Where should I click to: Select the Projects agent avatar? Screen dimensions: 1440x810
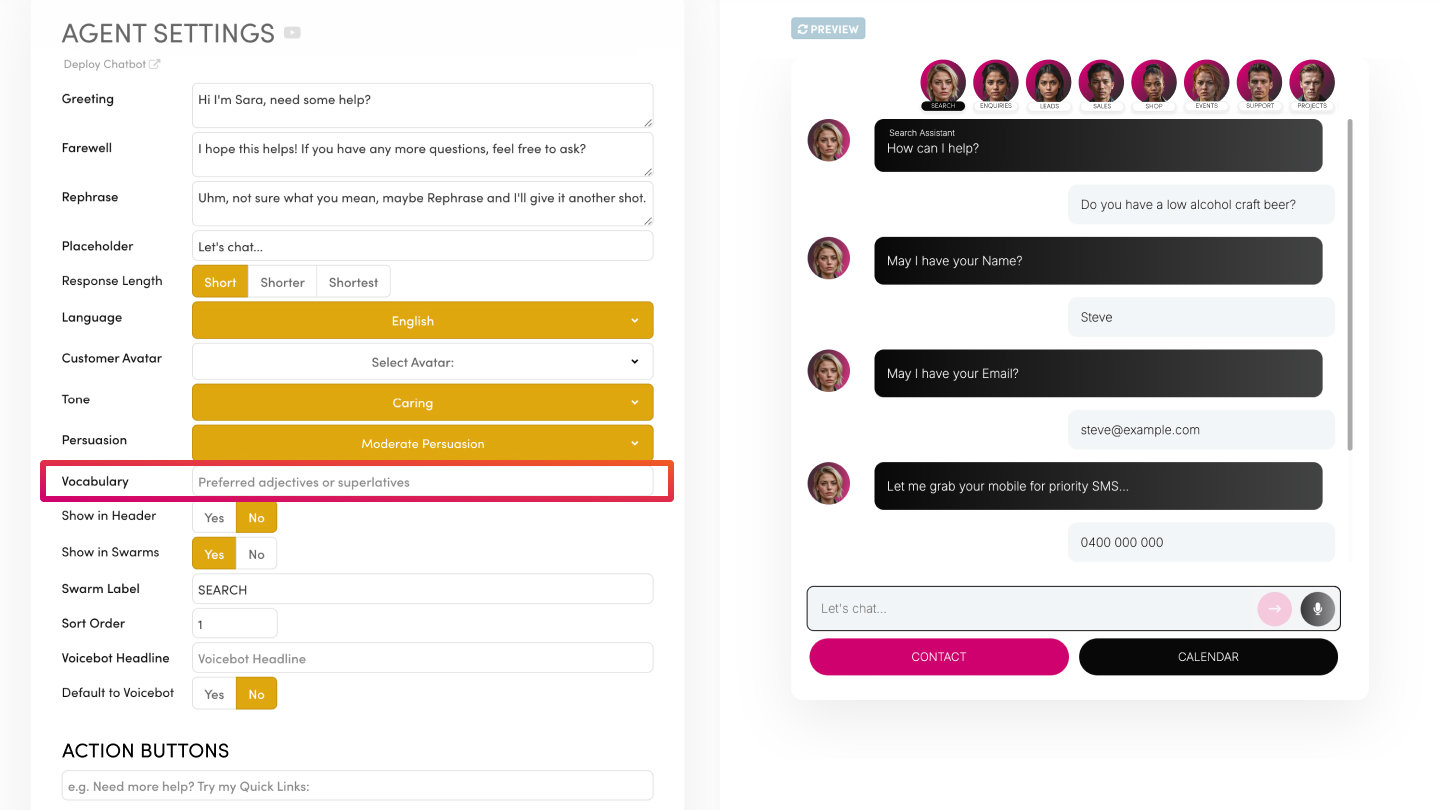[1311, 82]
